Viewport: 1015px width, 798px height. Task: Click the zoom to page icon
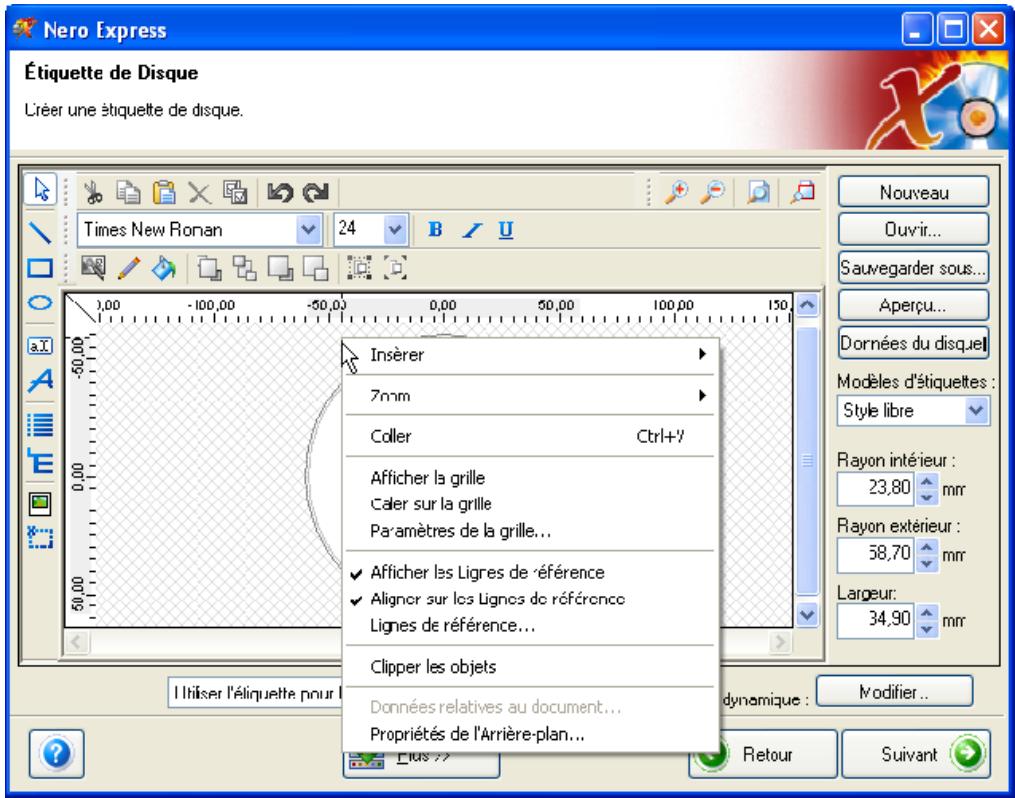click(x=758, y=192)
